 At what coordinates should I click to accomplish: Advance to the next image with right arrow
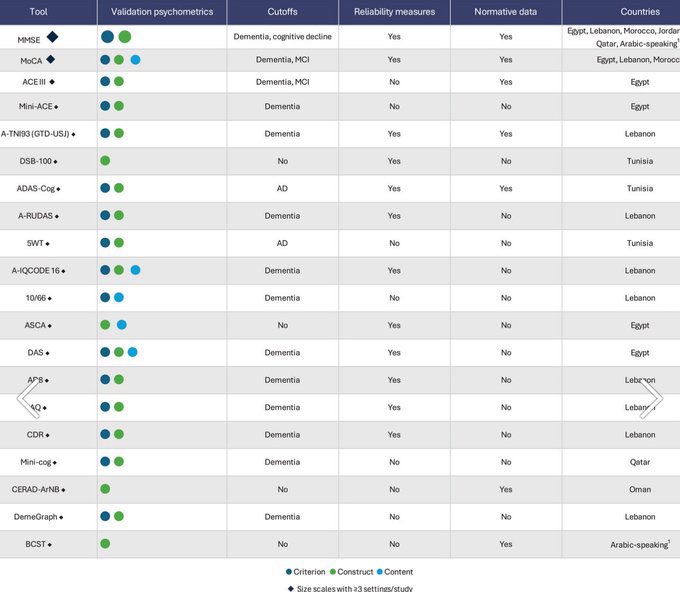(651, 399)
